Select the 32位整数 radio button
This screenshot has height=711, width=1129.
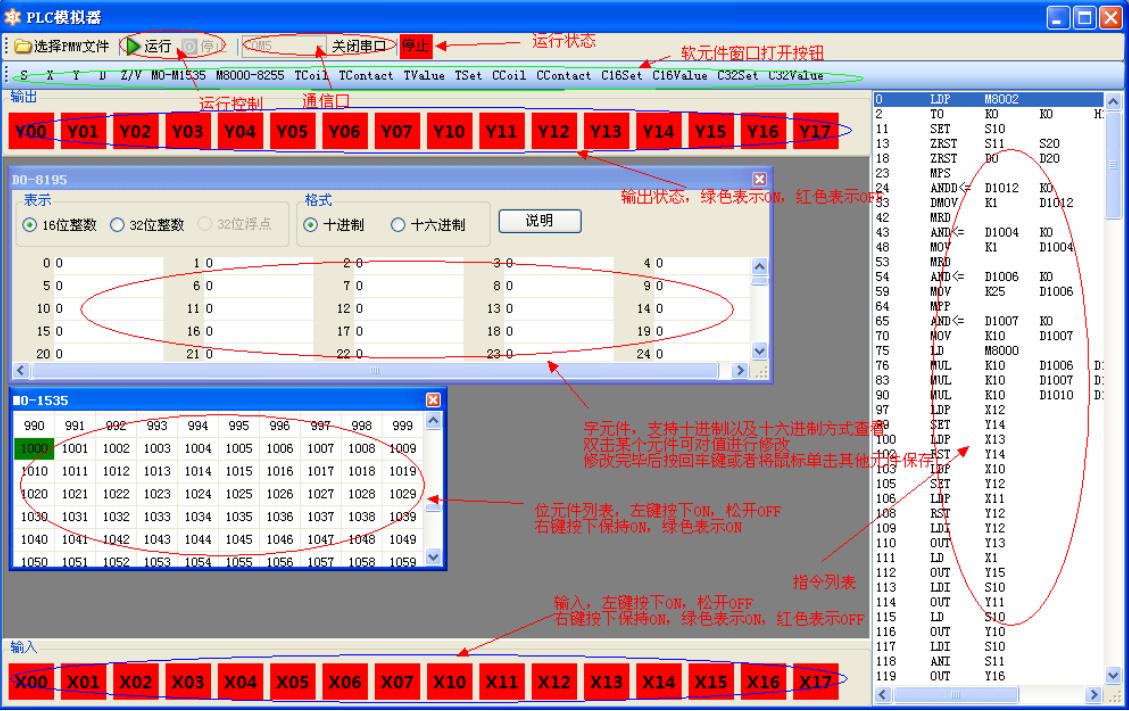pyautogui.click(x=116, y=225)
